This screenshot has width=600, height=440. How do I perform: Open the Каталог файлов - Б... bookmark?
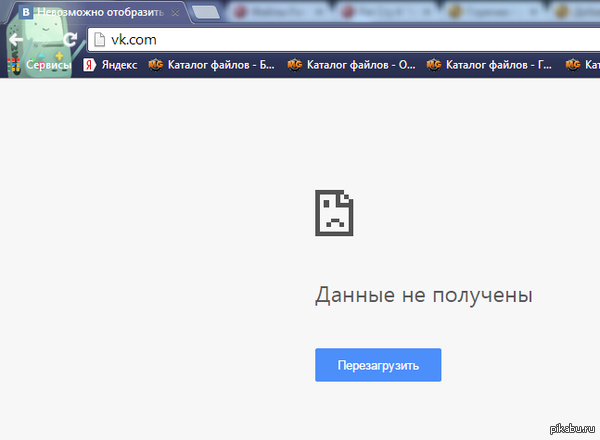click(211, 64)
